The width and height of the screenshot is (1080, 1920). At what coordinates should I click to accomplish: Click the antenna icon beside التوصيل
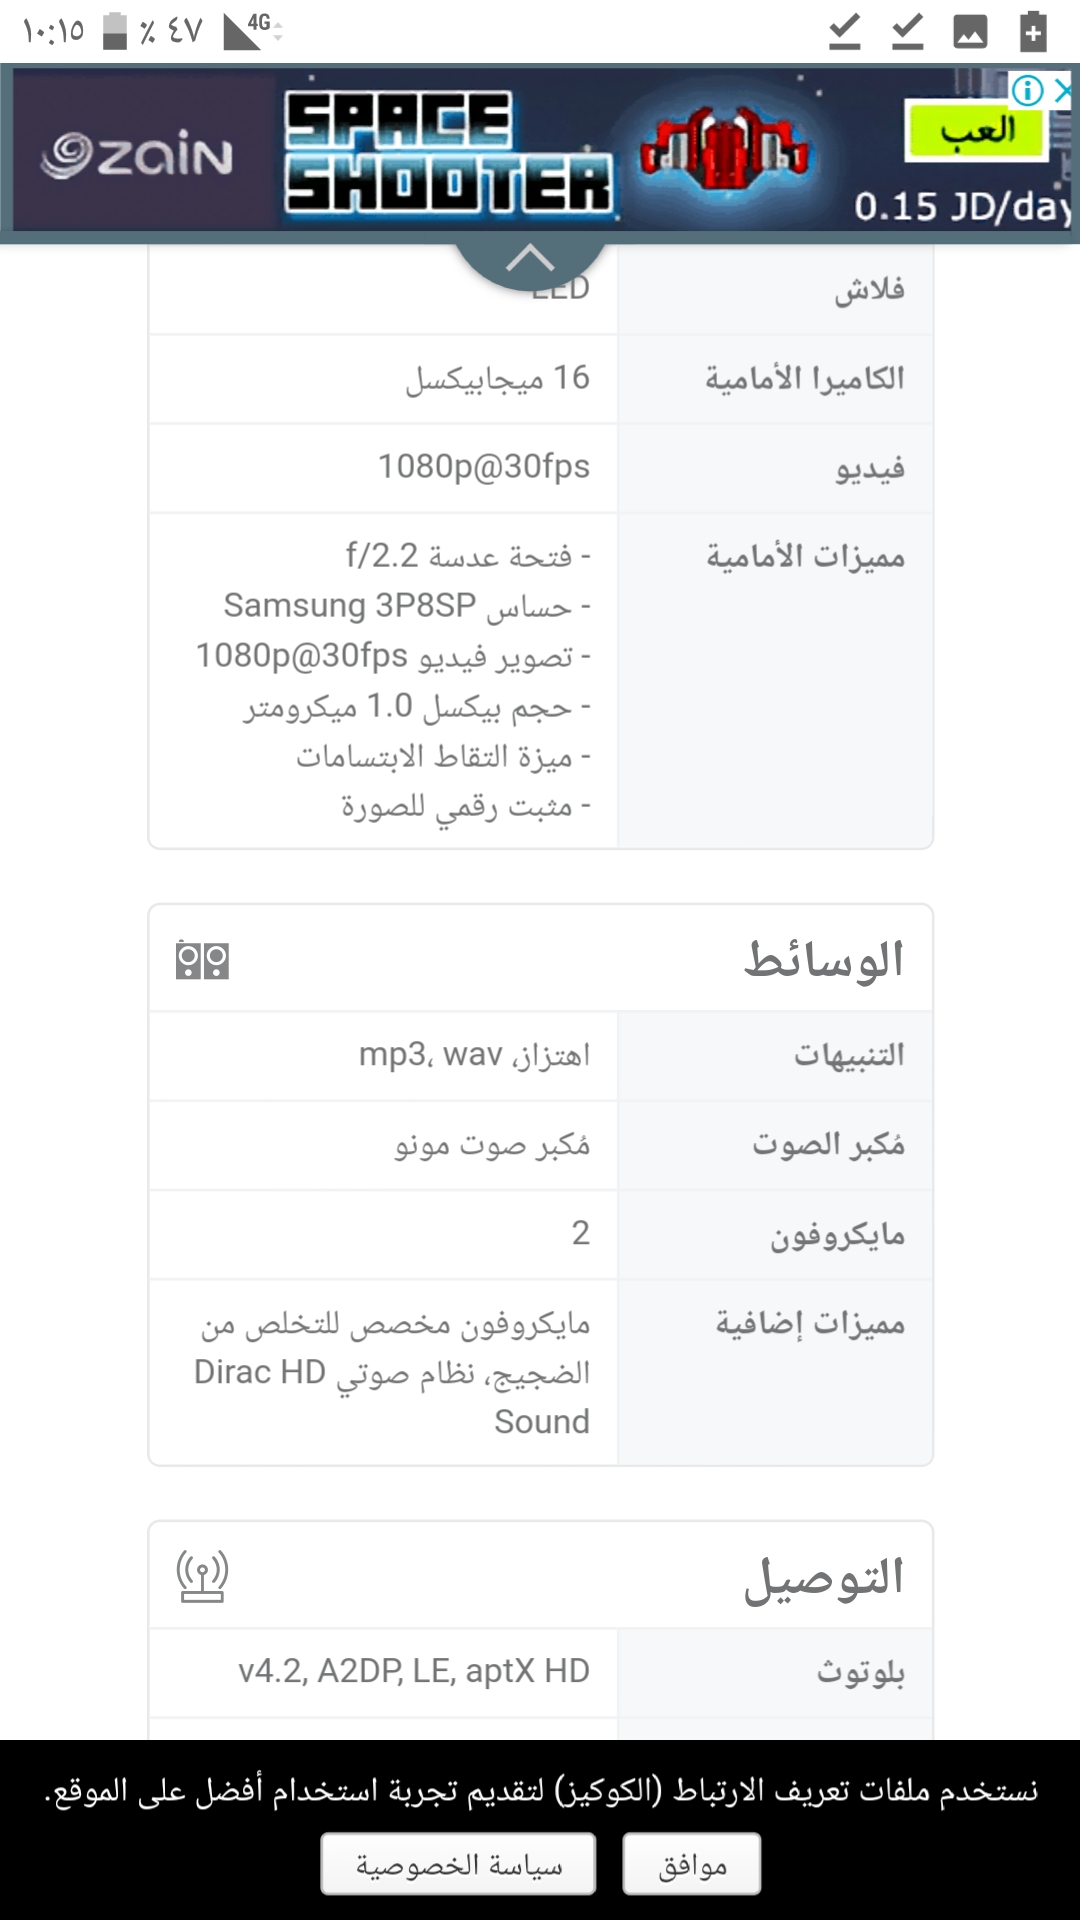[x=202, y=1577]
